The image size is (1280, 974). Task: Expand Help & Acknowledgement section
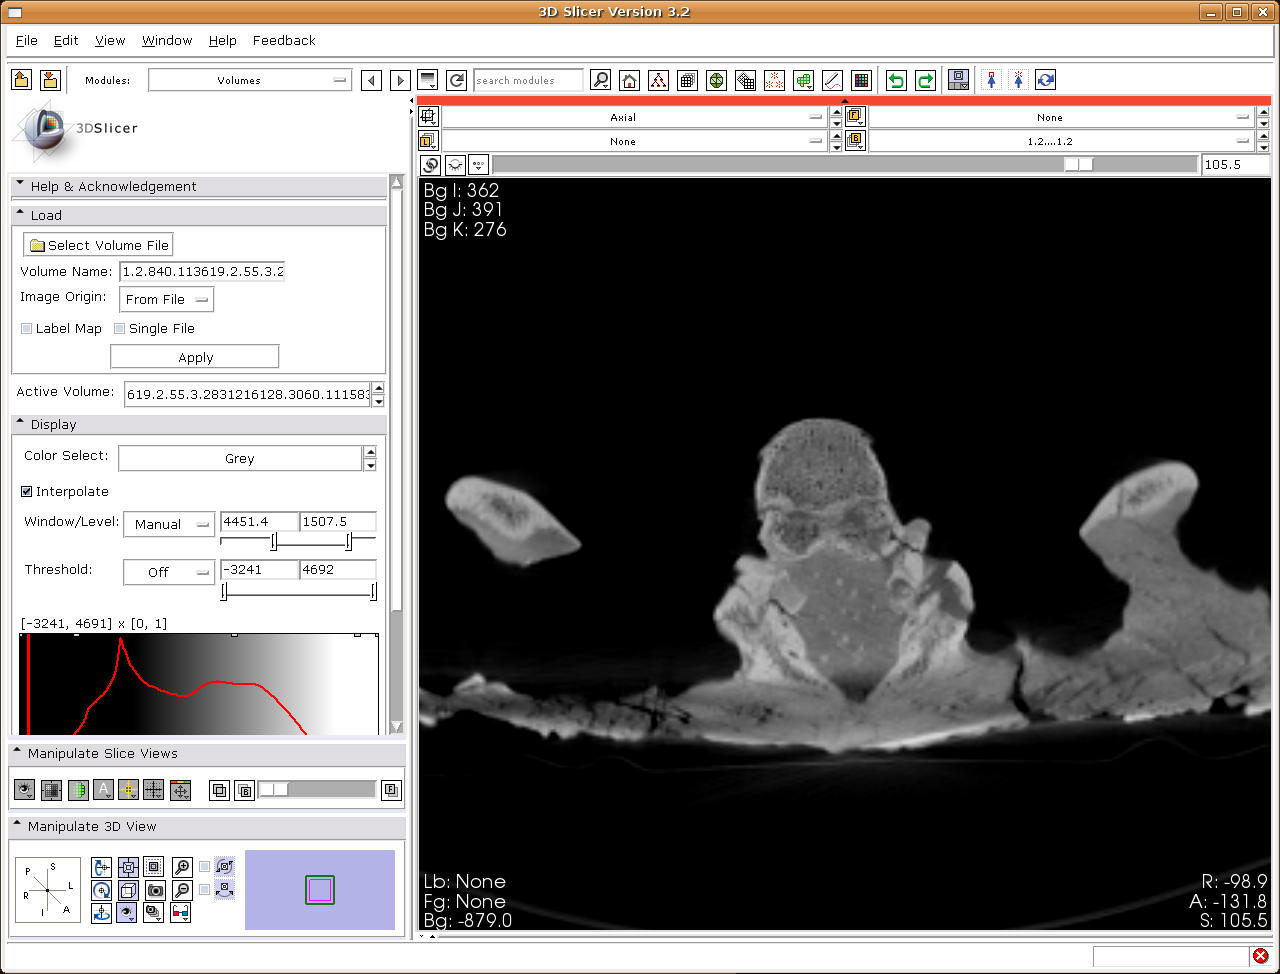[198, 186]
